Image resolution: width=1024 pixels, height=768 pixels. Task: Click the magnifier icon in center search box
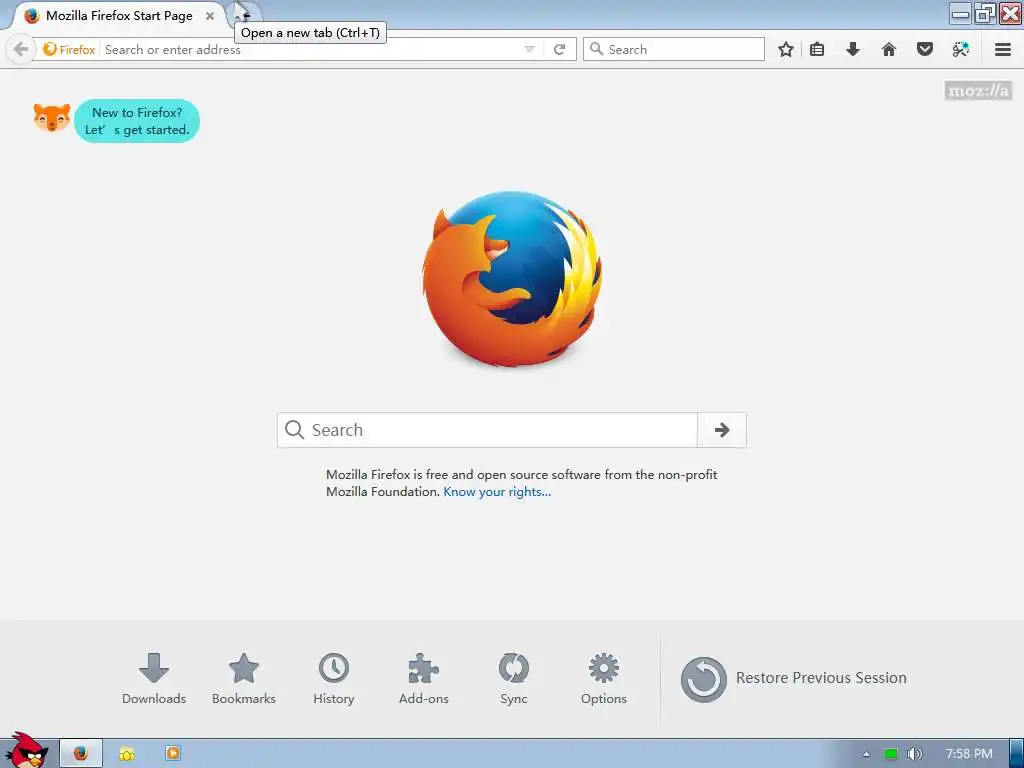(295, 430)
